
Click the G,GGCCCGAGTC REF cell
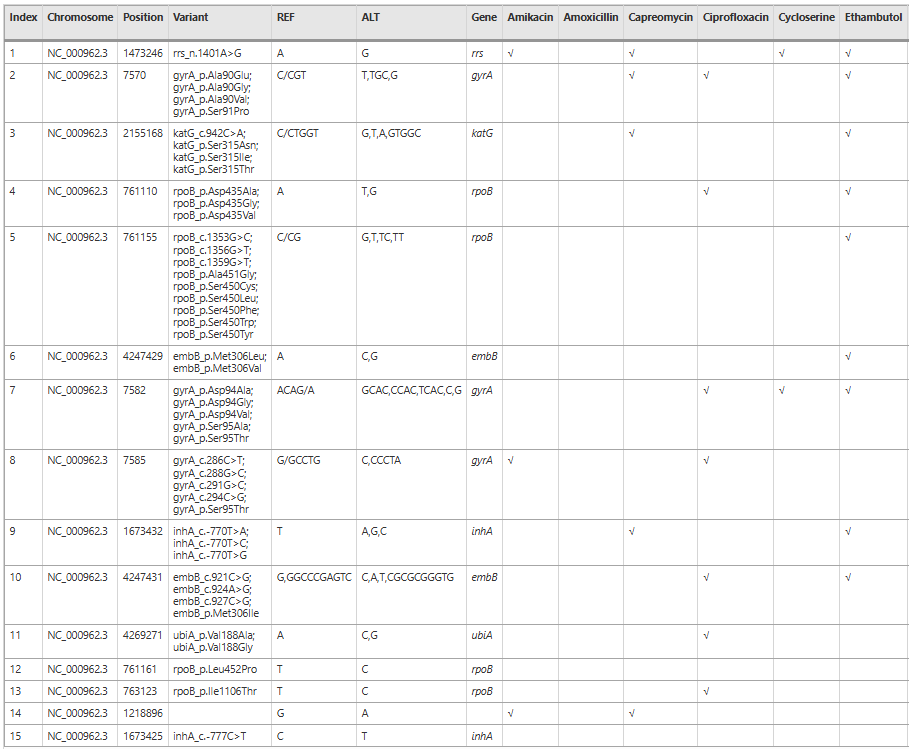pyautogui.click(x=314, y=577)
